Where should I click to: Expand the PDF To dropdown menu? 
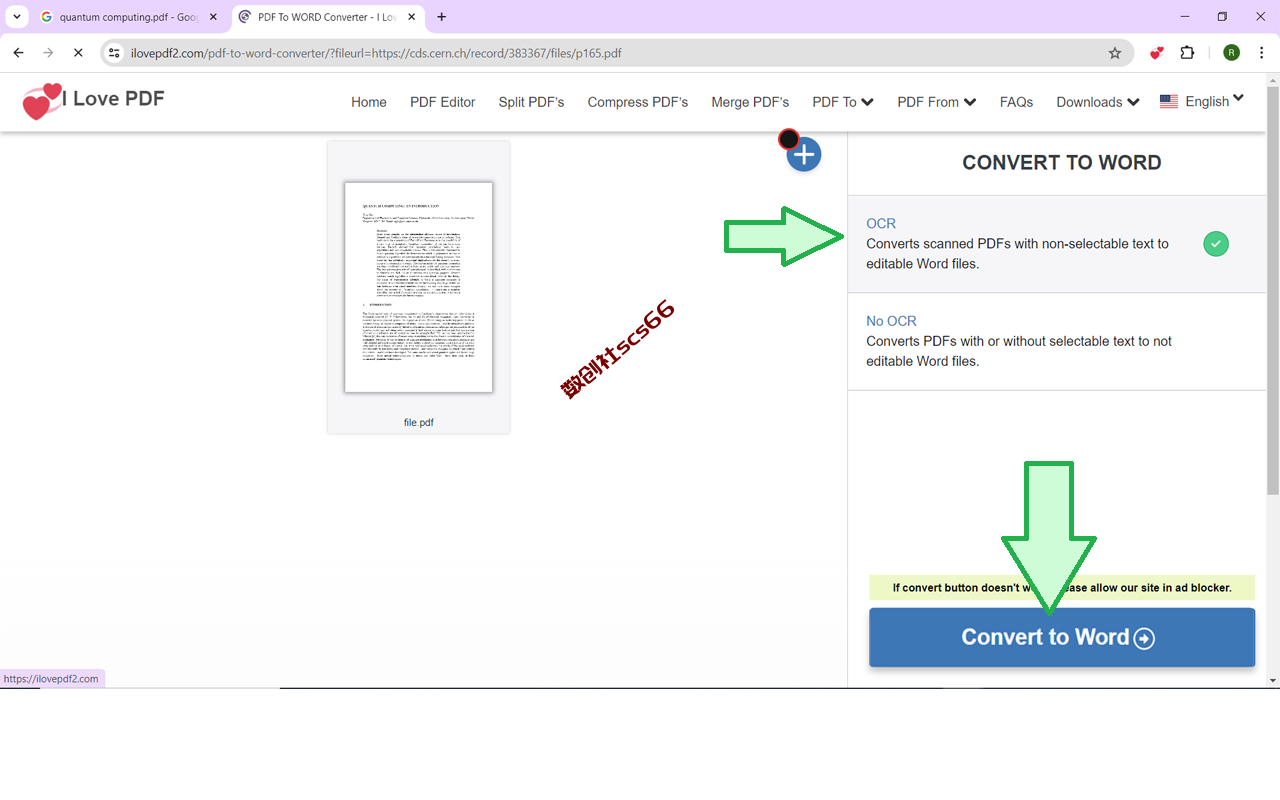[x=843, y=102]
